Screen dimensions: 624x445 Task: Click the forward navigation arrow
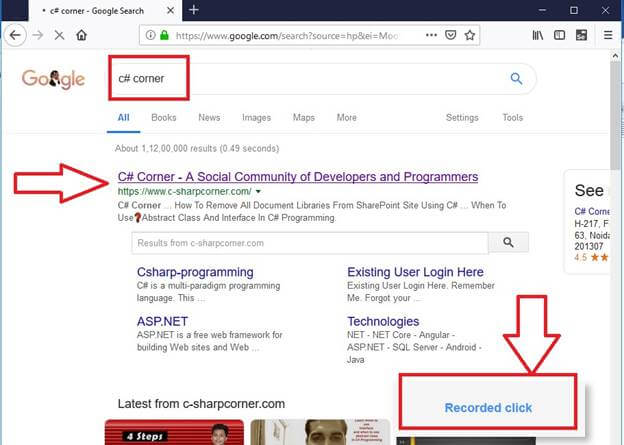click(38, 35)
